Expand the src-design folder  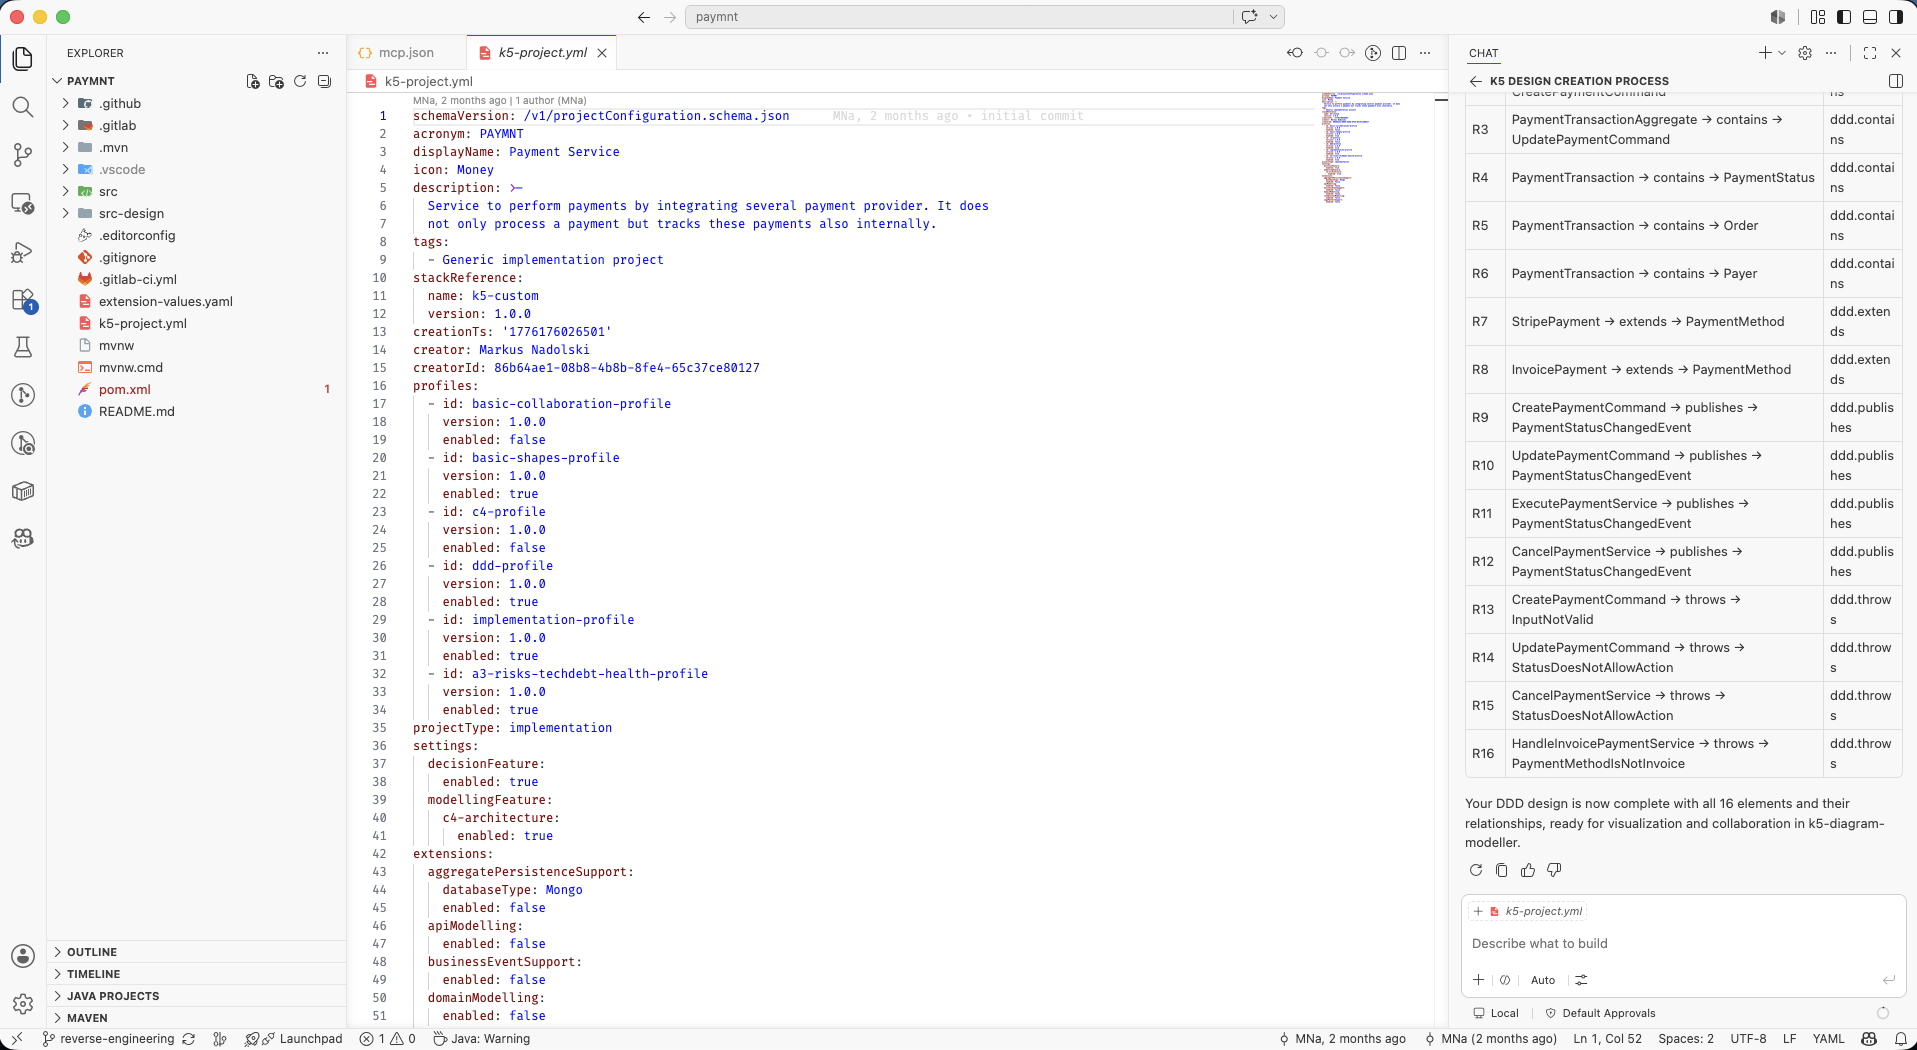[131, 213]
